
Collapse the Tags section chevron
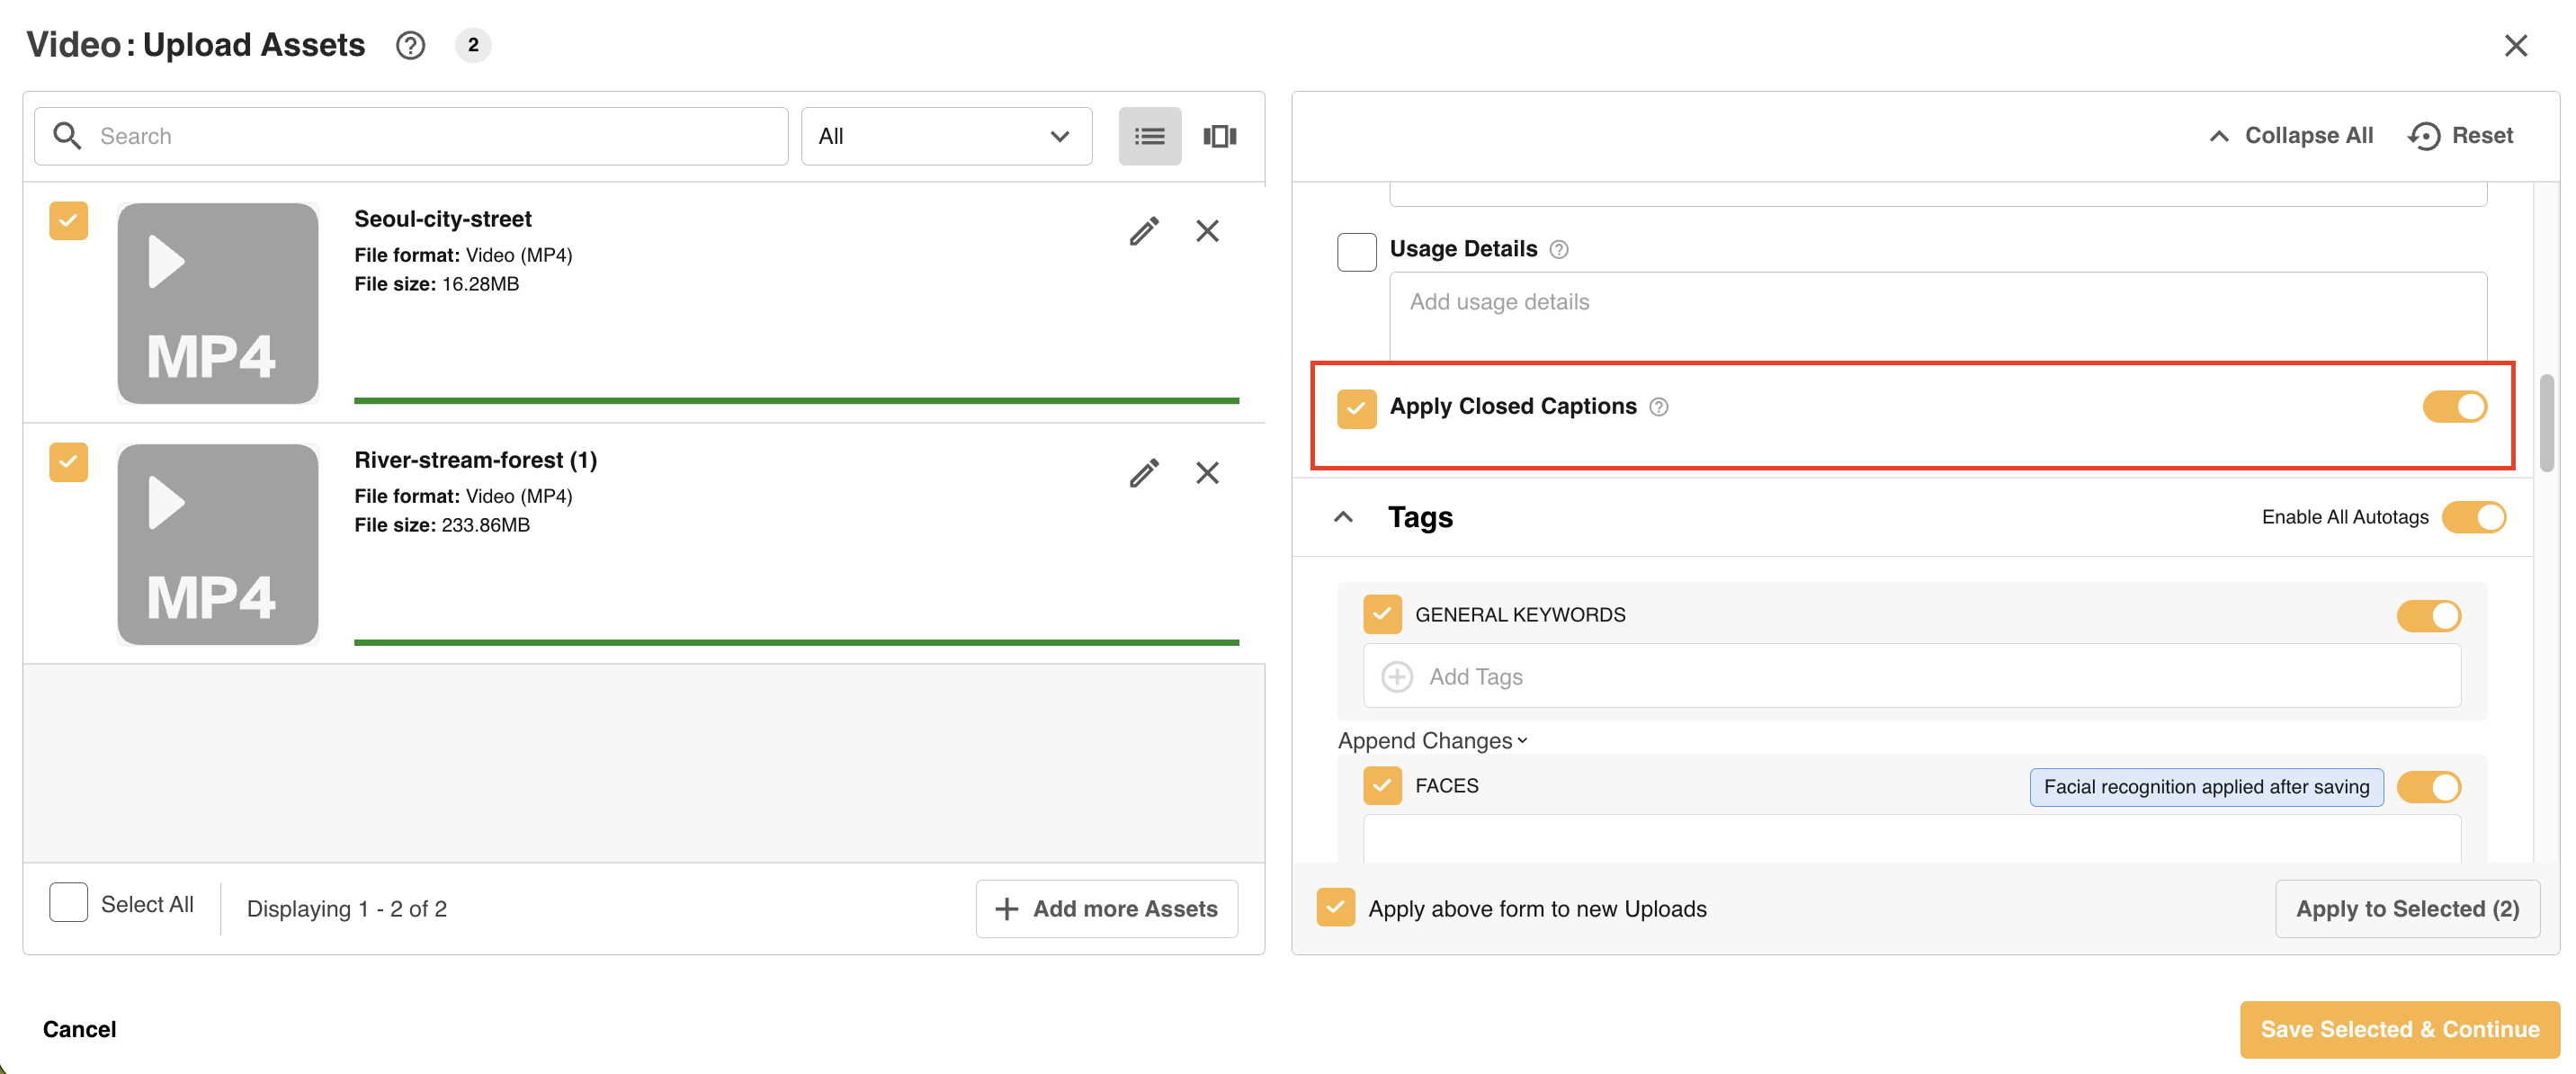click(1343, 517)
